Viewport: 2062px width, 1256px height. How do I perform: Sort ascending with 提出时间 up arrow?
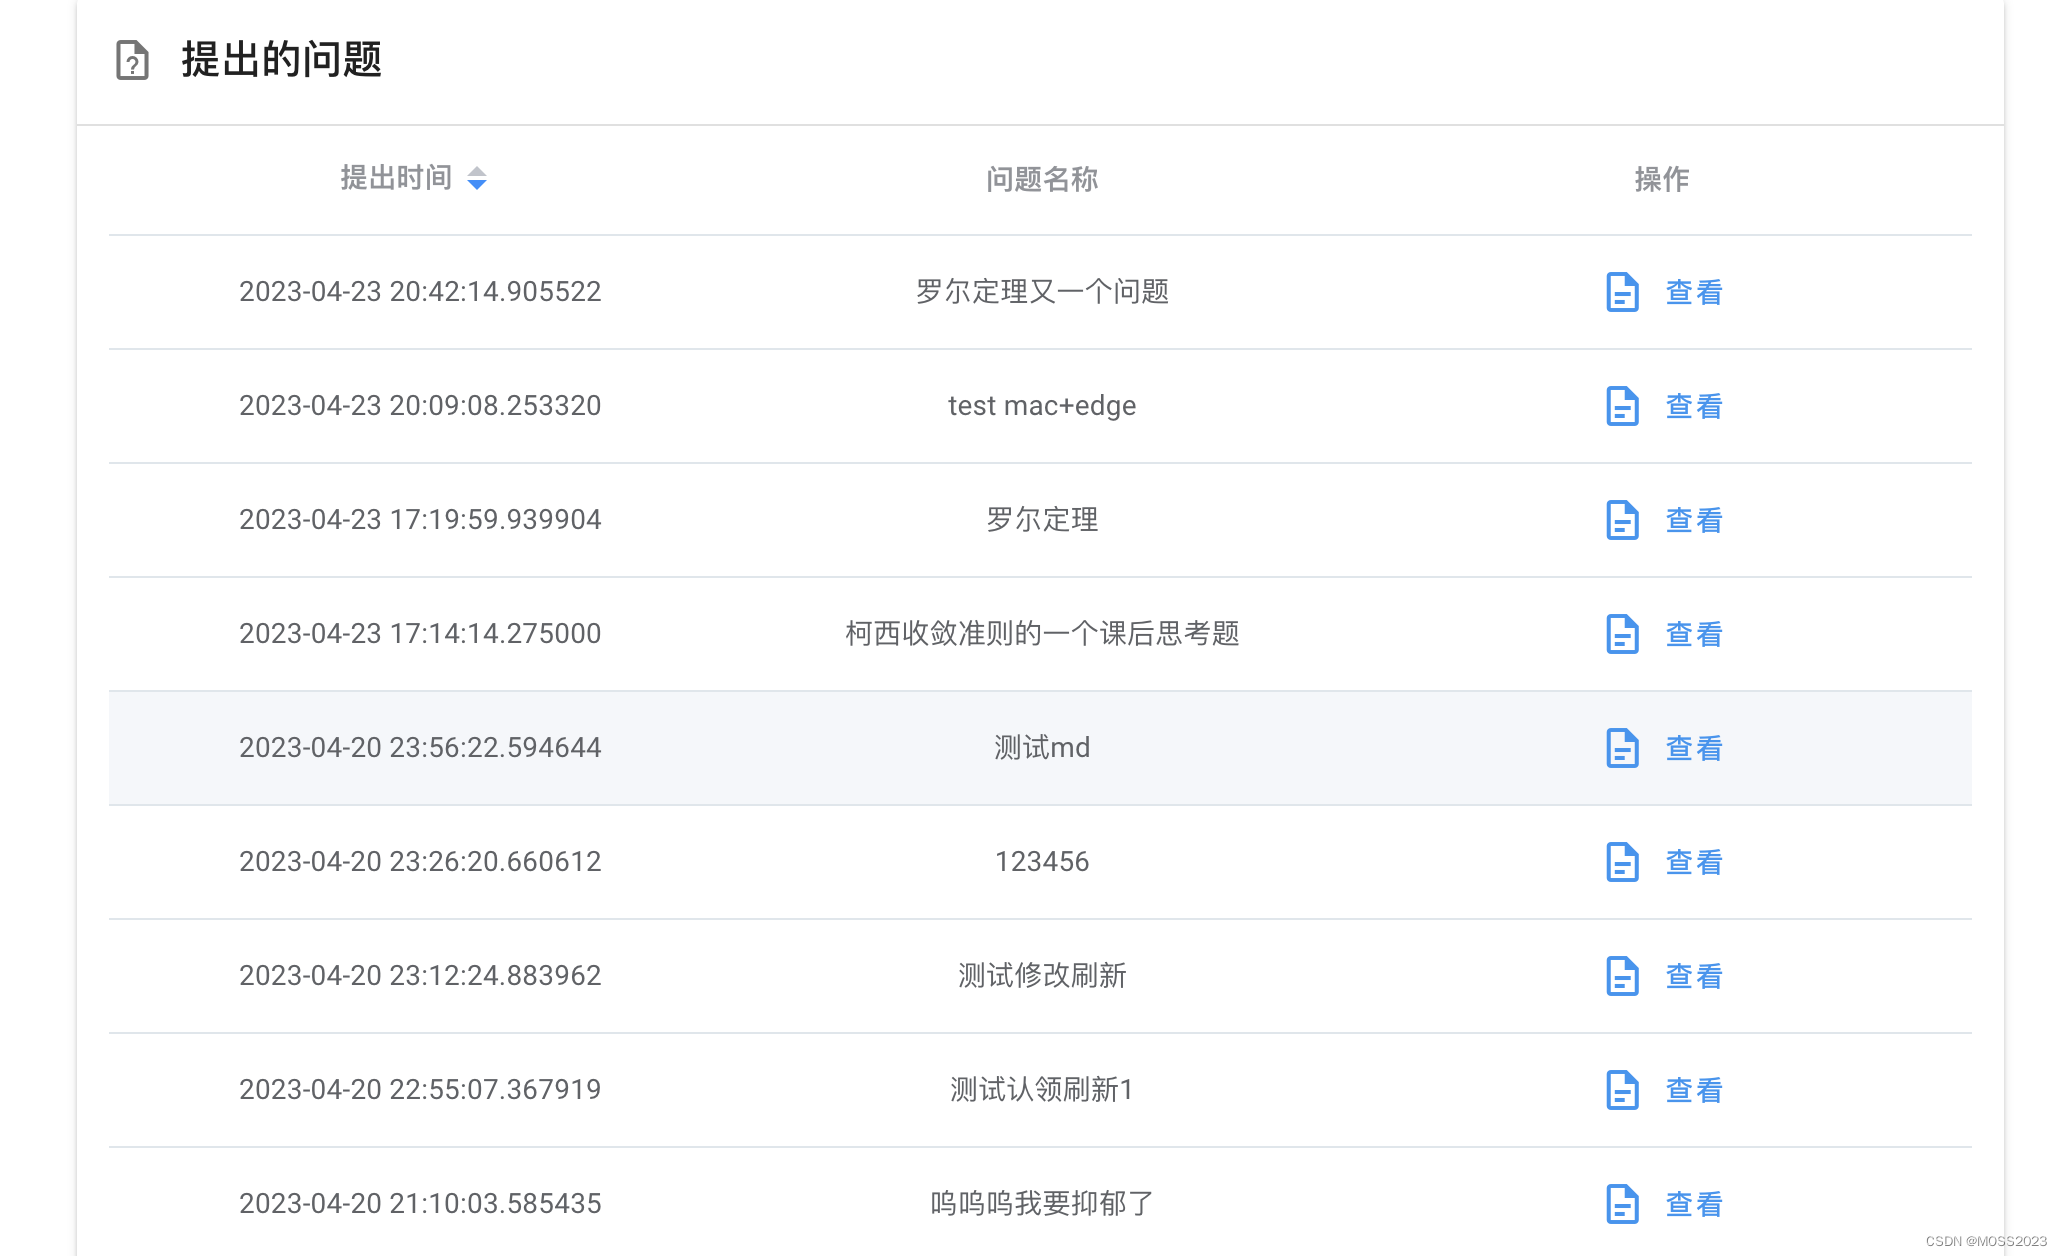477,171
